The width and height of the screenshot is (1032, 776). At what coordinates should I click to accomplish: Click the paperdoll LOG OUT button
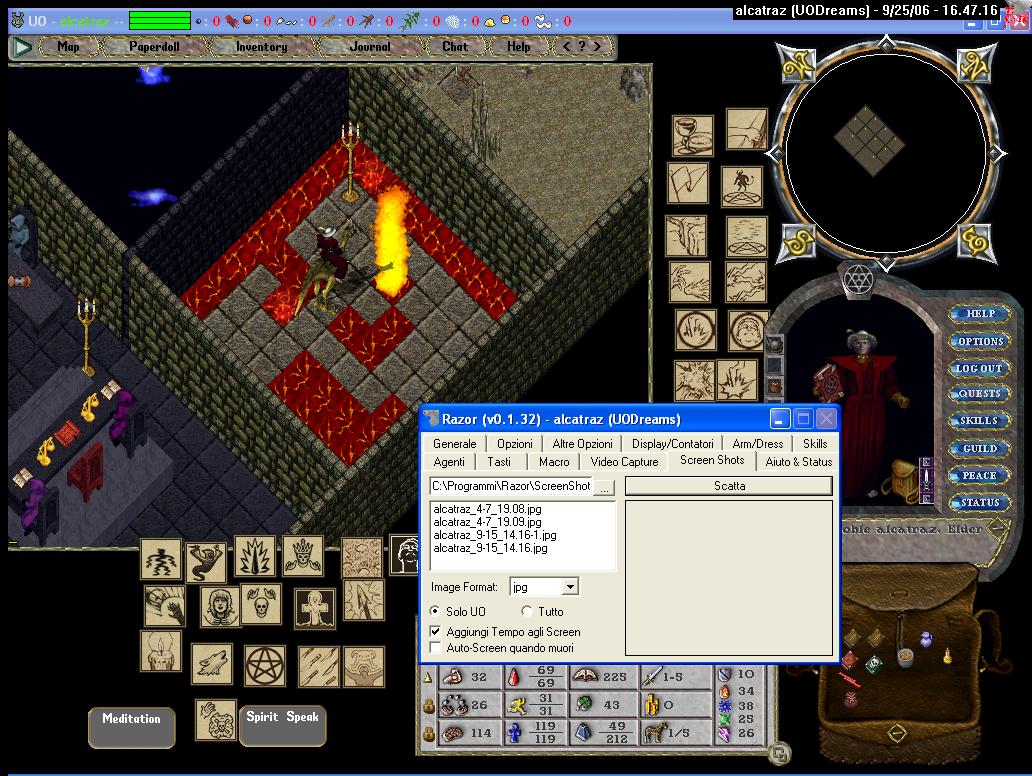coord(979,368)
